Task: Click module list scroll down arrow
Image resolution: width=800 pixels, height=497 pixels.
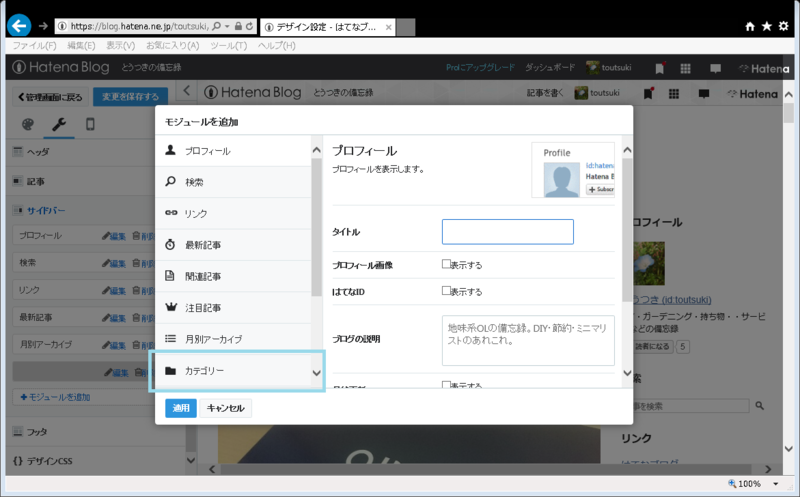Action: [x=316, y=374]
